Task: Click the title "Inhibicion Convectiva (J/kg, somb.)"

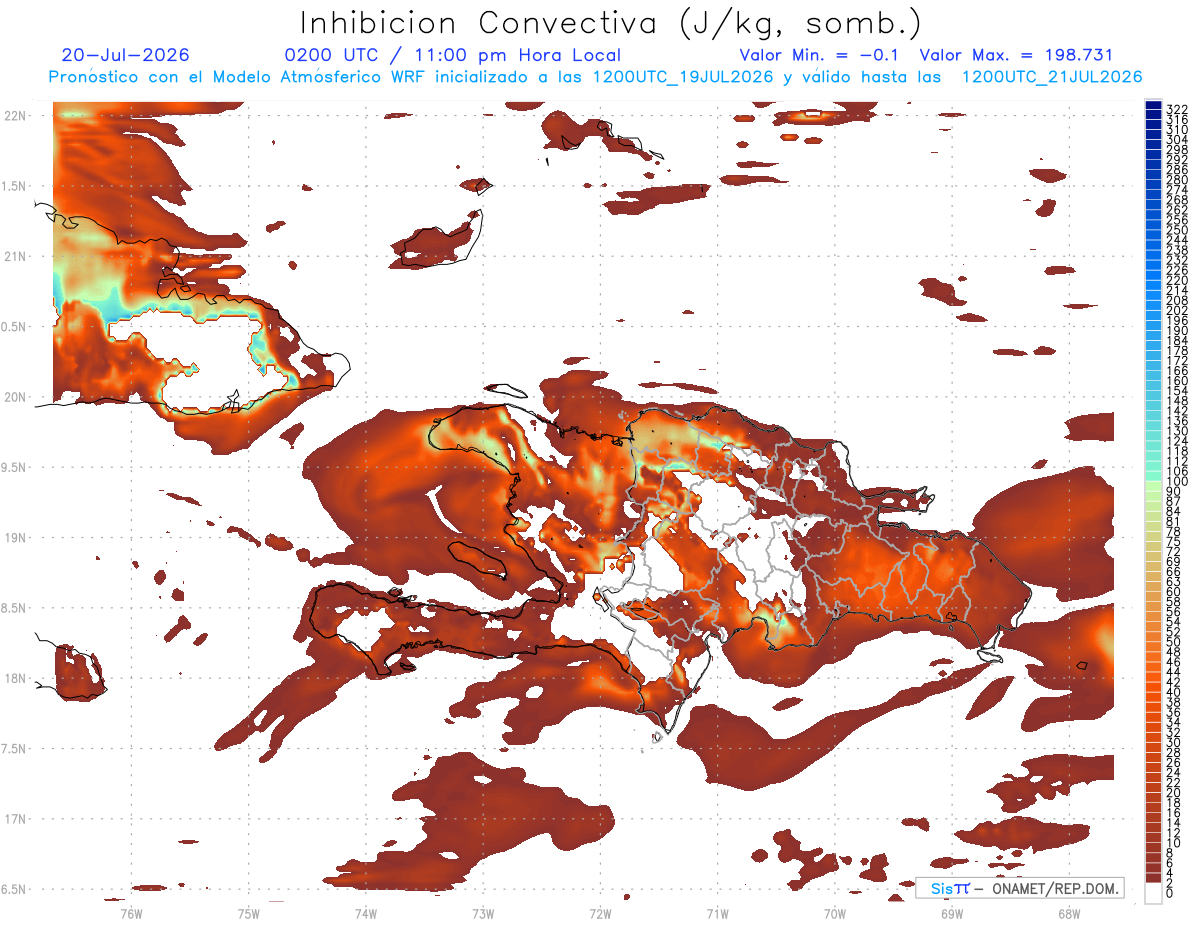Action: pos(610,23)
